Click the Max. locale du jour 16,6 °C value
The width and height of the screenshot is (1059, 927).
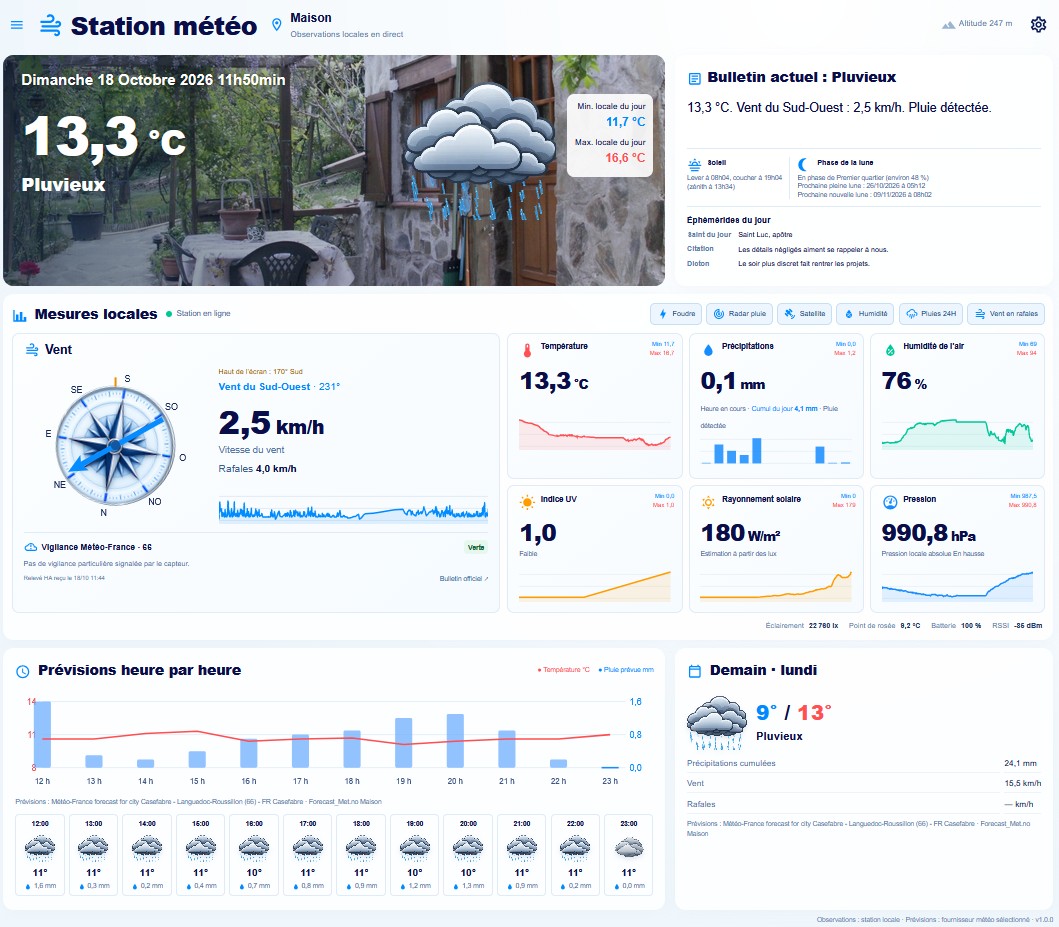[x=625, y=157]
